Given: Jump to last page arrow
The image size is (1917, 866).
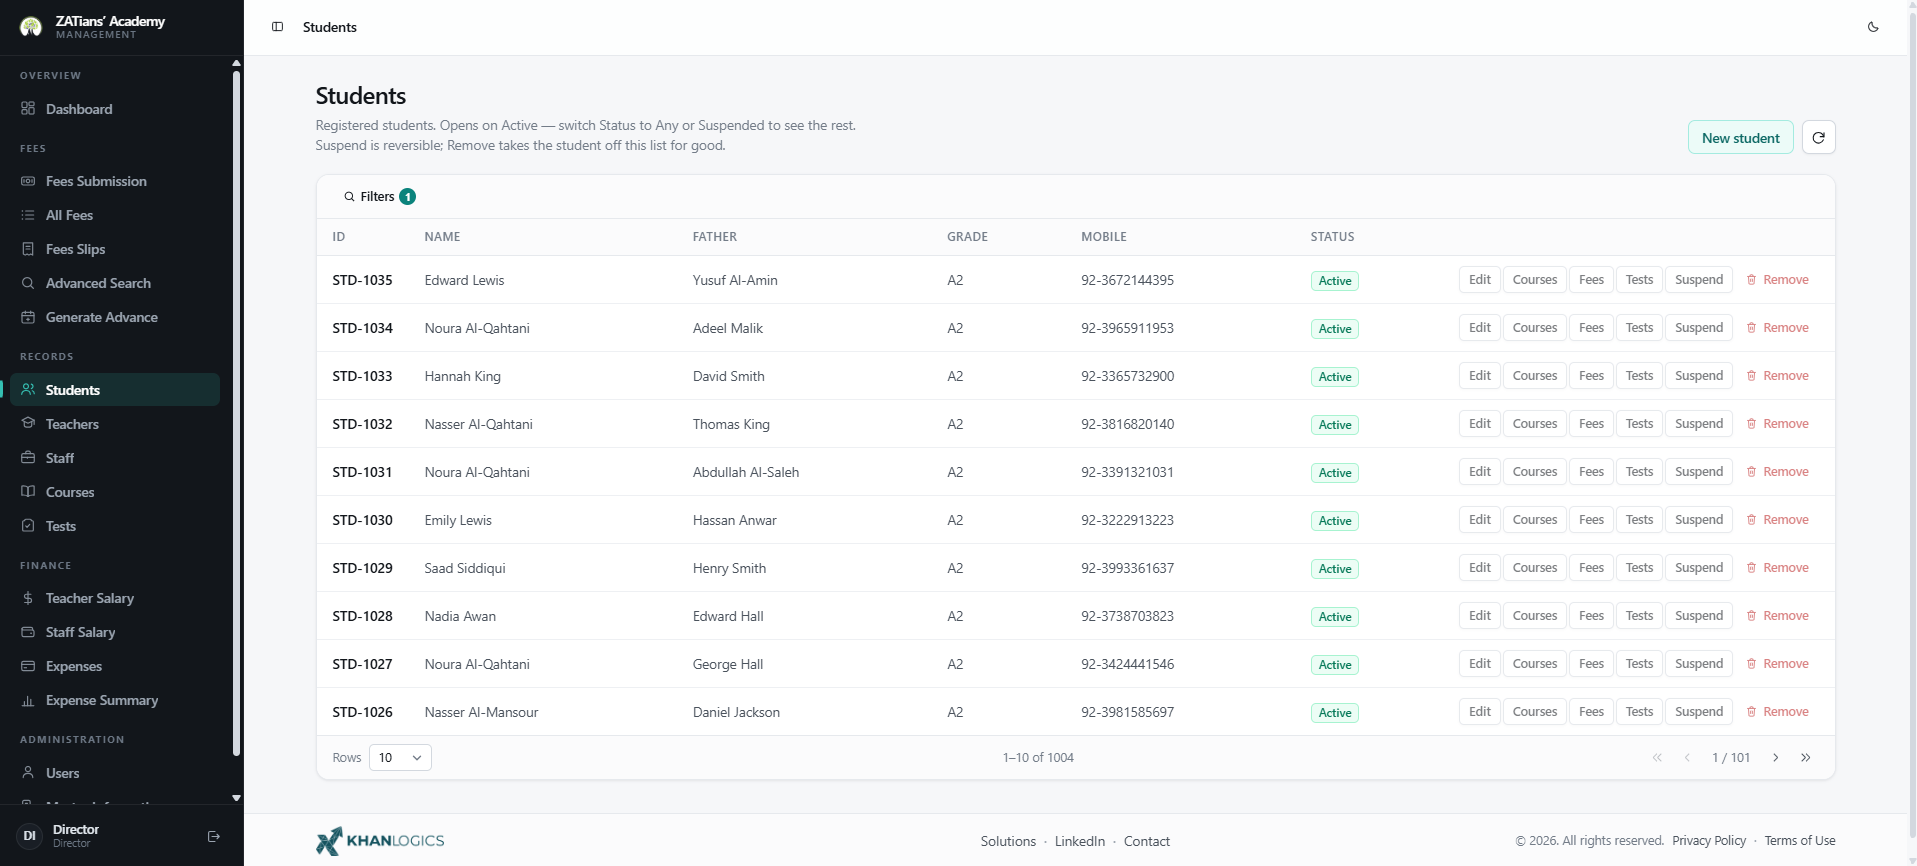Looking at the screenshot, I should point(1806,758).
